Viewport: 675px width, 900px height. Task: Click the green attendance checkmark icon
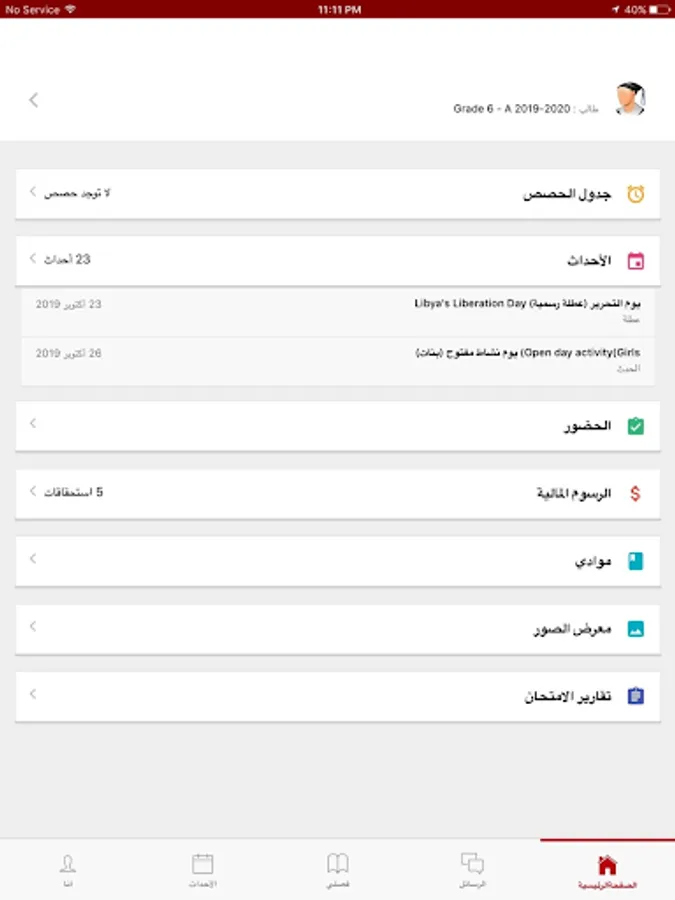point(636,427)
